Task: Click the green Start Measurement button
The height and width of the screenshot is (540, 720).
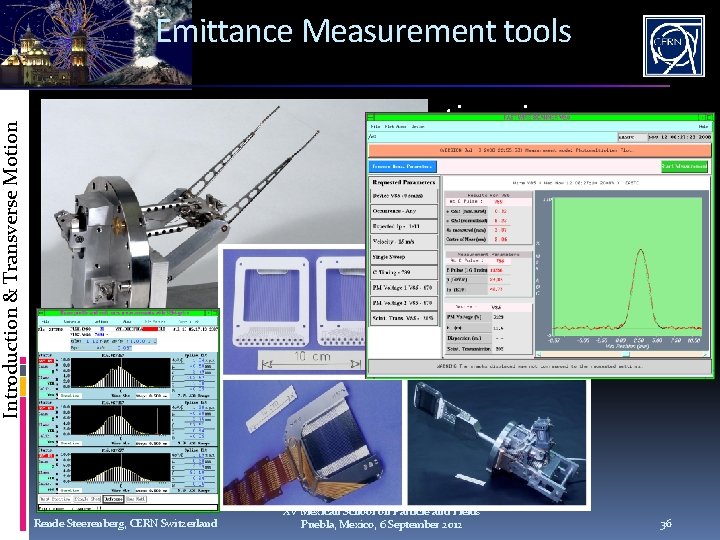Action: tap(684, 167)
